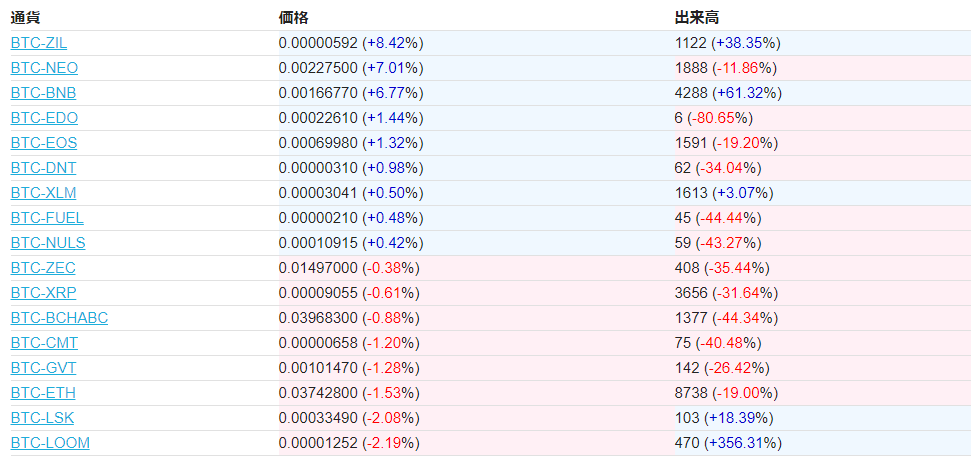This screenshot has height=466, width=979.
Task: Click the BTC-GVT link
Action: coord(43,368)
